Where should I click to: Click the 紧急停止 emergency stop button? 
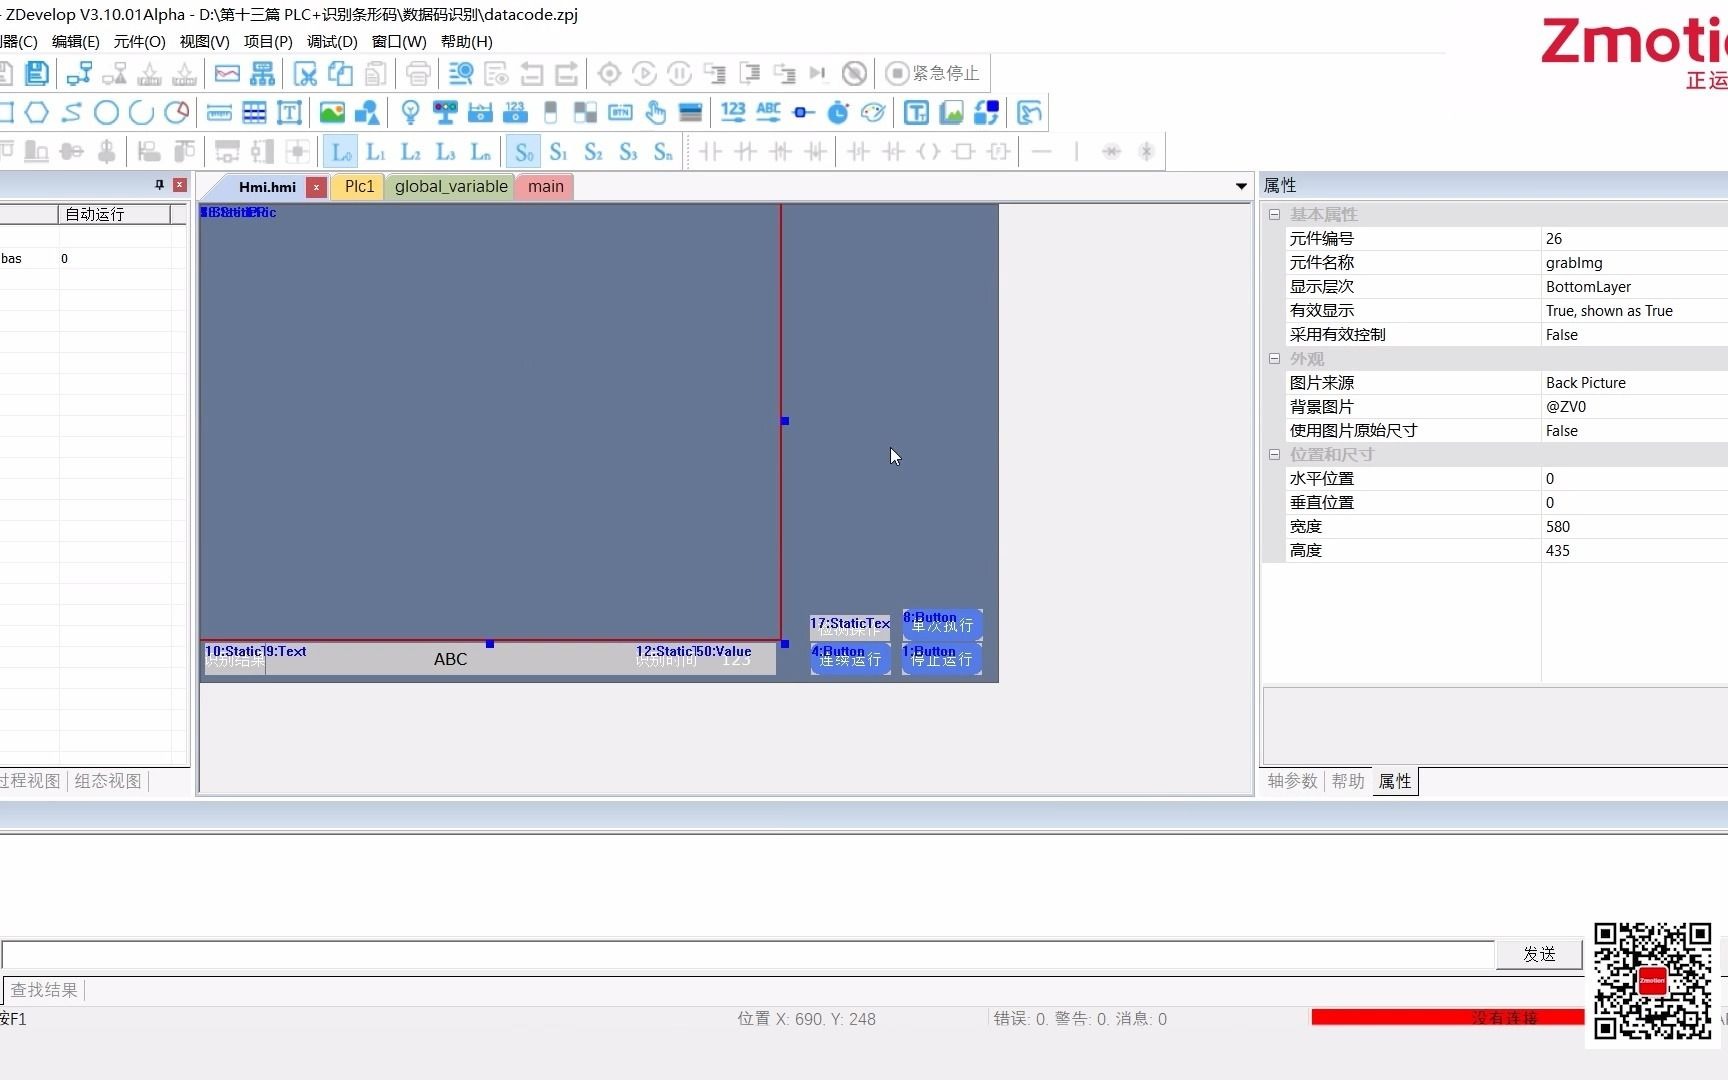pyautogui.click(x=933, y=73)
